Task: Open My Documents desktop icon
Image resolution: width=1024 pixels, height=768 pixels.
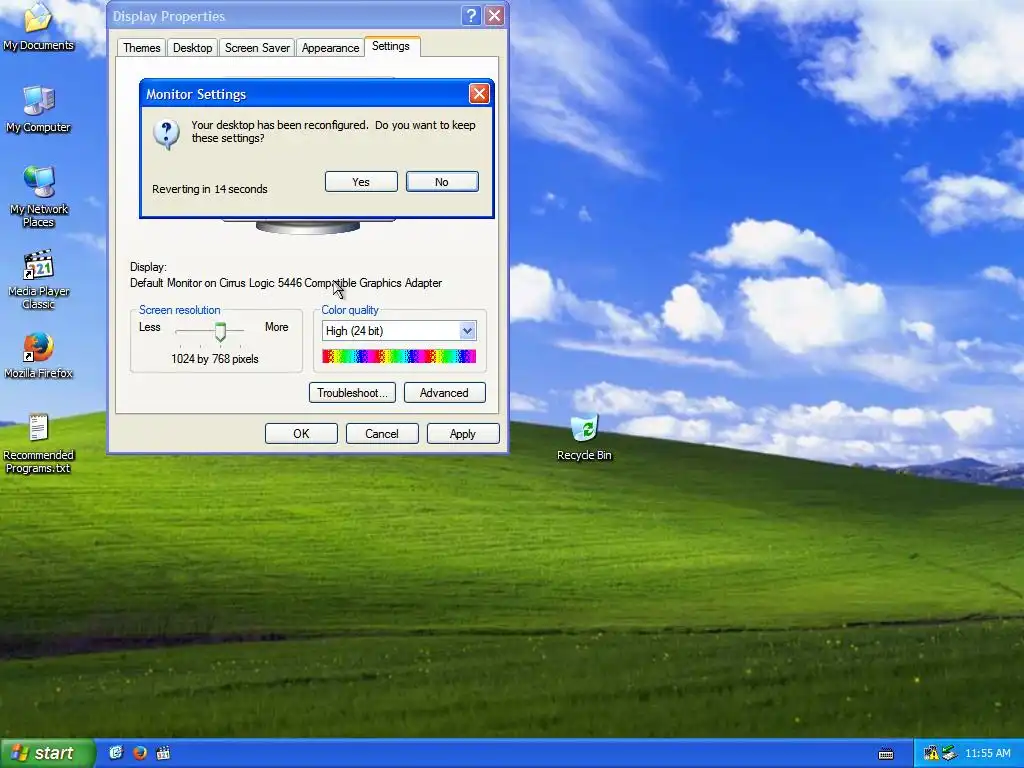Action: point(38,26)
